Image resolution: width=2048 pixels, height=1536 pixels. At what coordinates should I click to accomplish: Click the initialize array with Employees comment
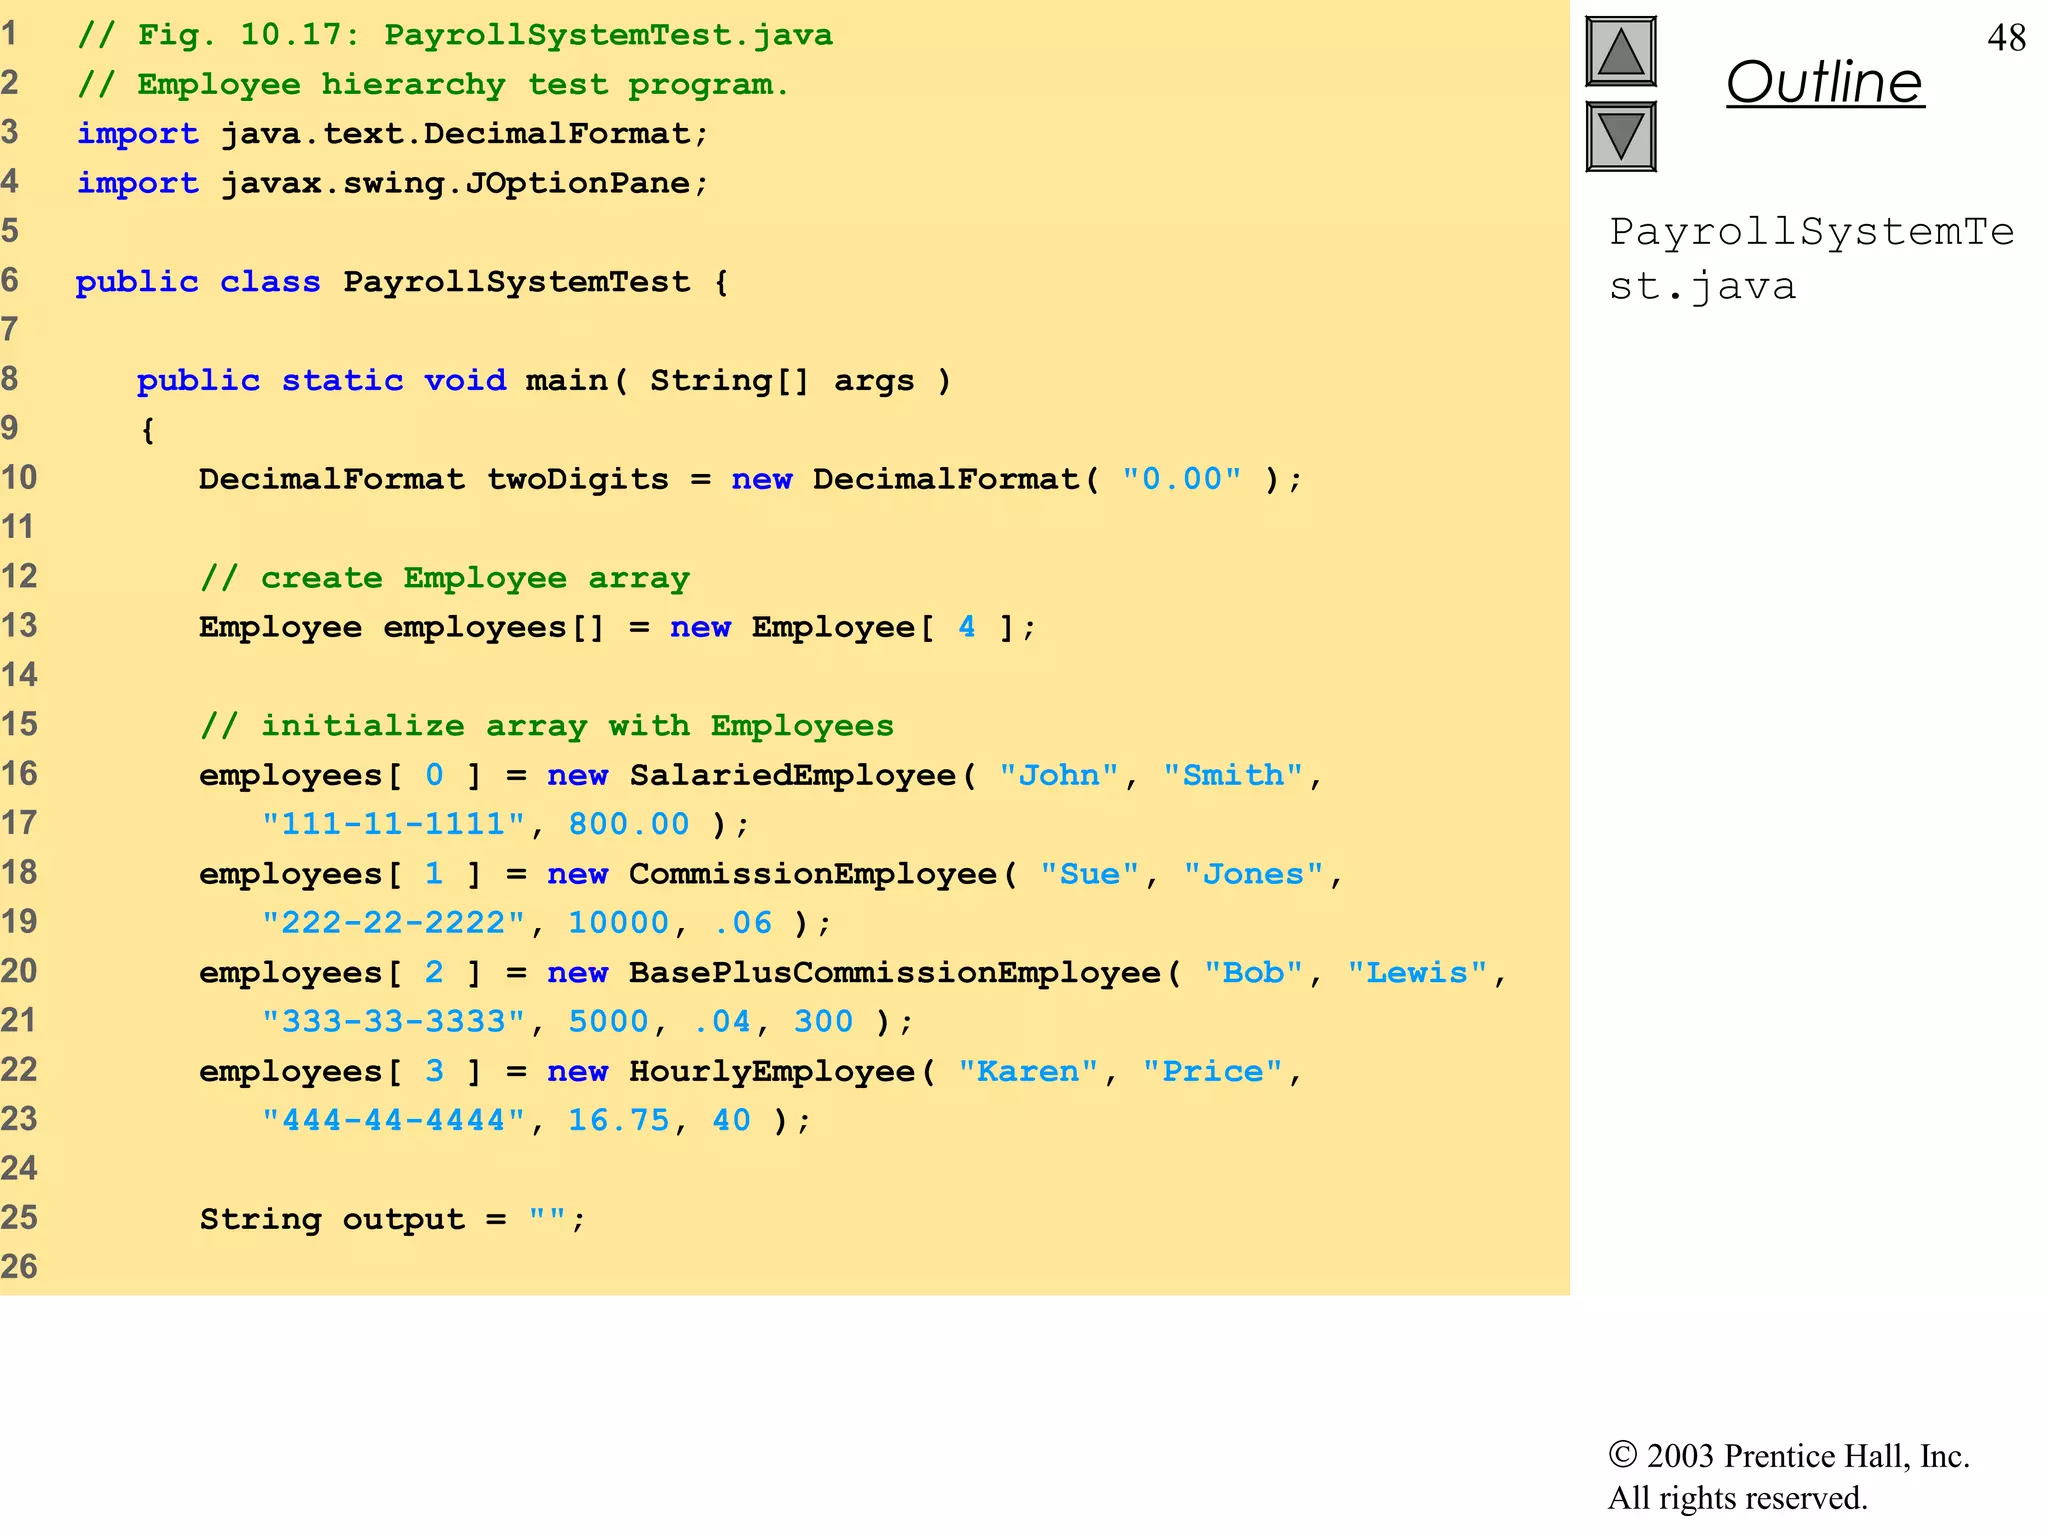[547, 725]
